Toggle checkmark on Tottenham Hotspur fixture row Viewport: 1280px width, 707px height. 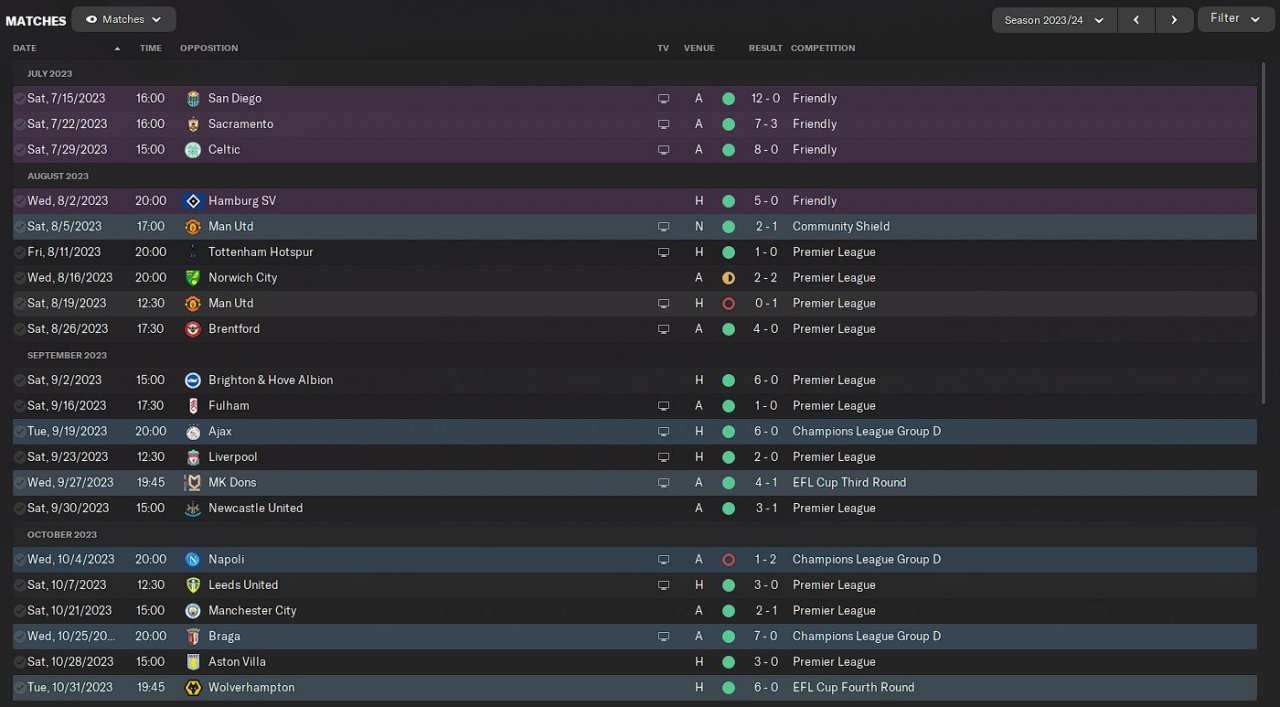(x=20, y=252)
